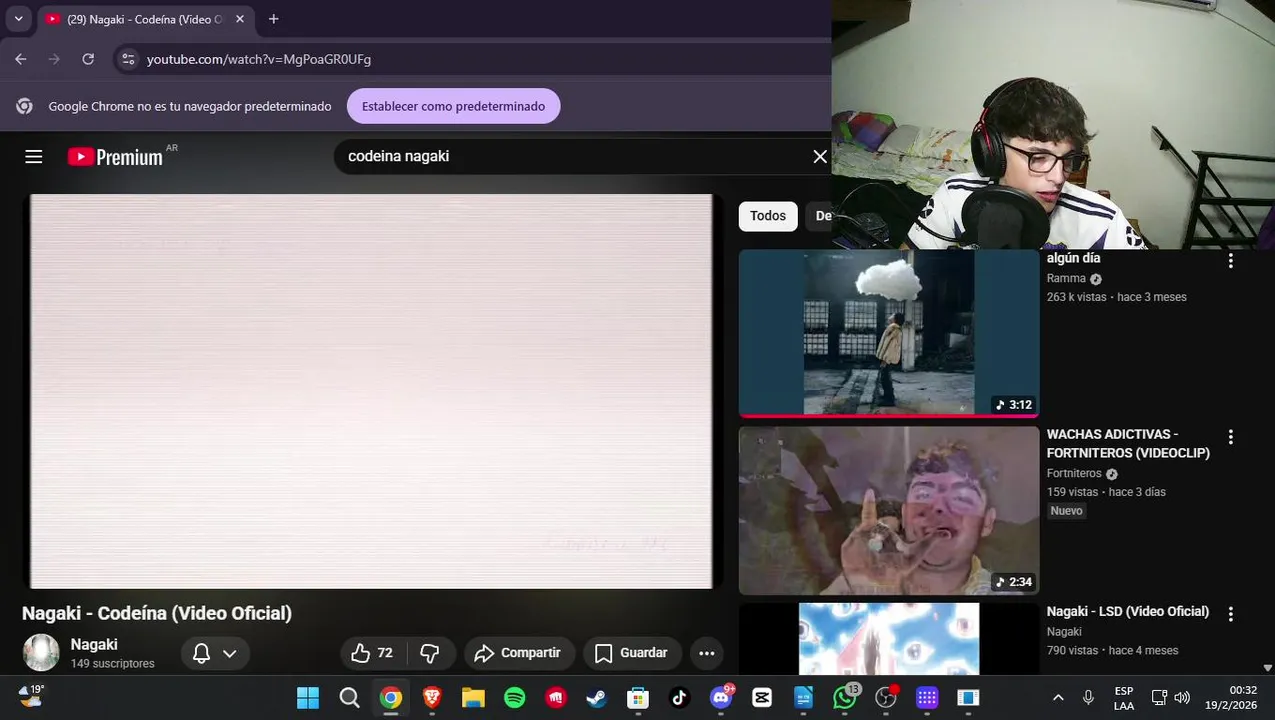
Task: Select the Todos filter chip
Action: [768, 216]
